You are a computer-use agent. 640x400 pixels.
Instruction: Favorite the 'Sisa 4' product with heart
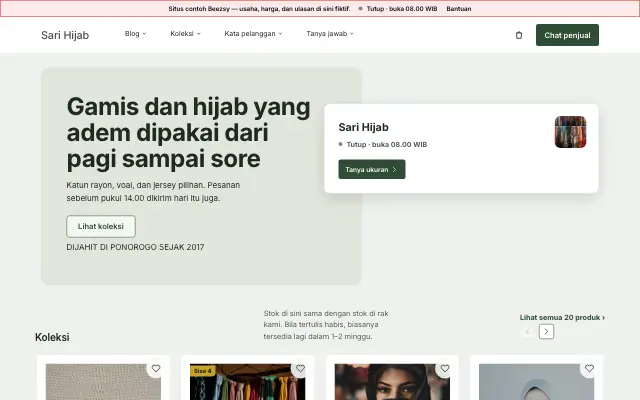(300, 369)
